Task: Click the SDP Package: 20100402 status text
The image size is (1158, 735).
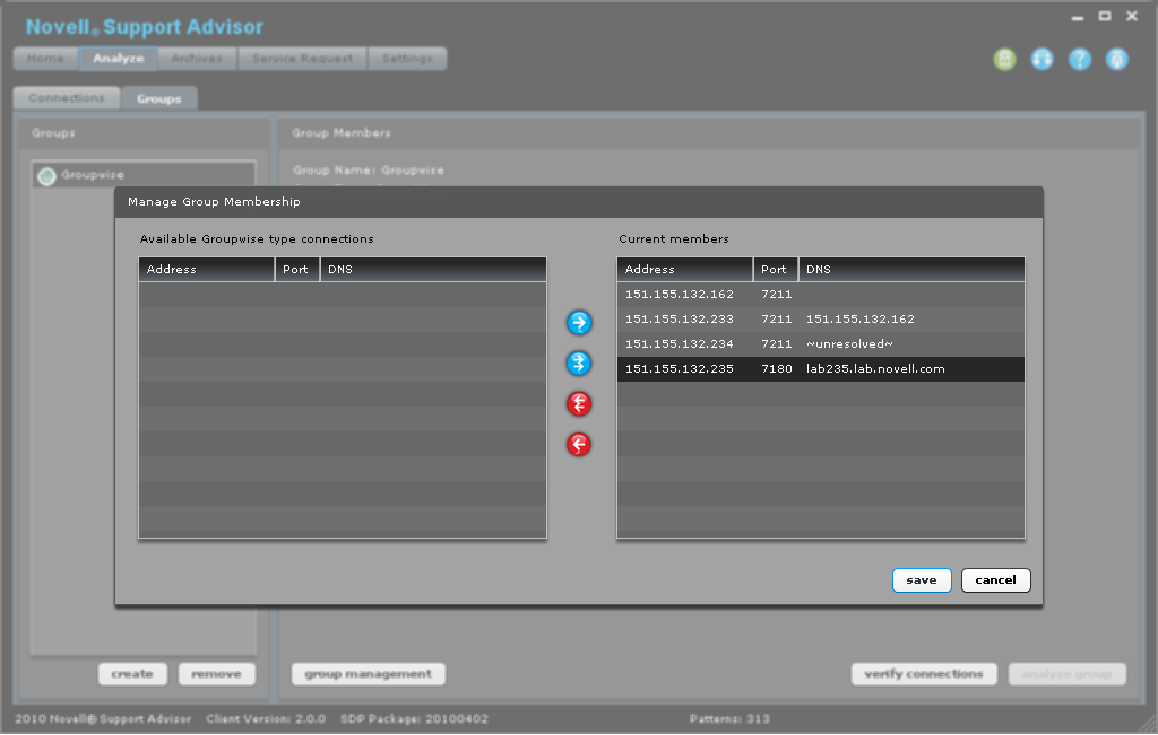Action: pyautogui.click(x=414, y=719)
